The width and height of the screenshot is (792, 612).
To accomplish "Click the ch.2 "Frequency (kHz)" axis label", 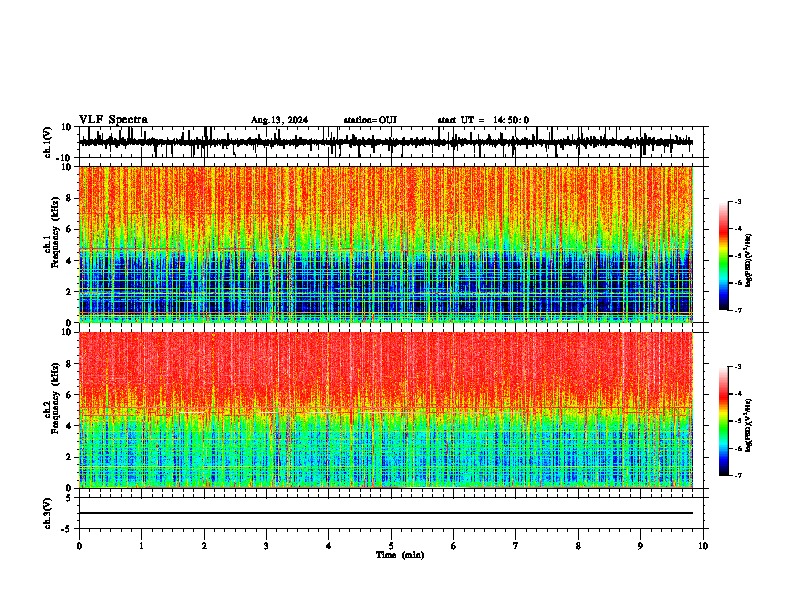I will point(55,398).
